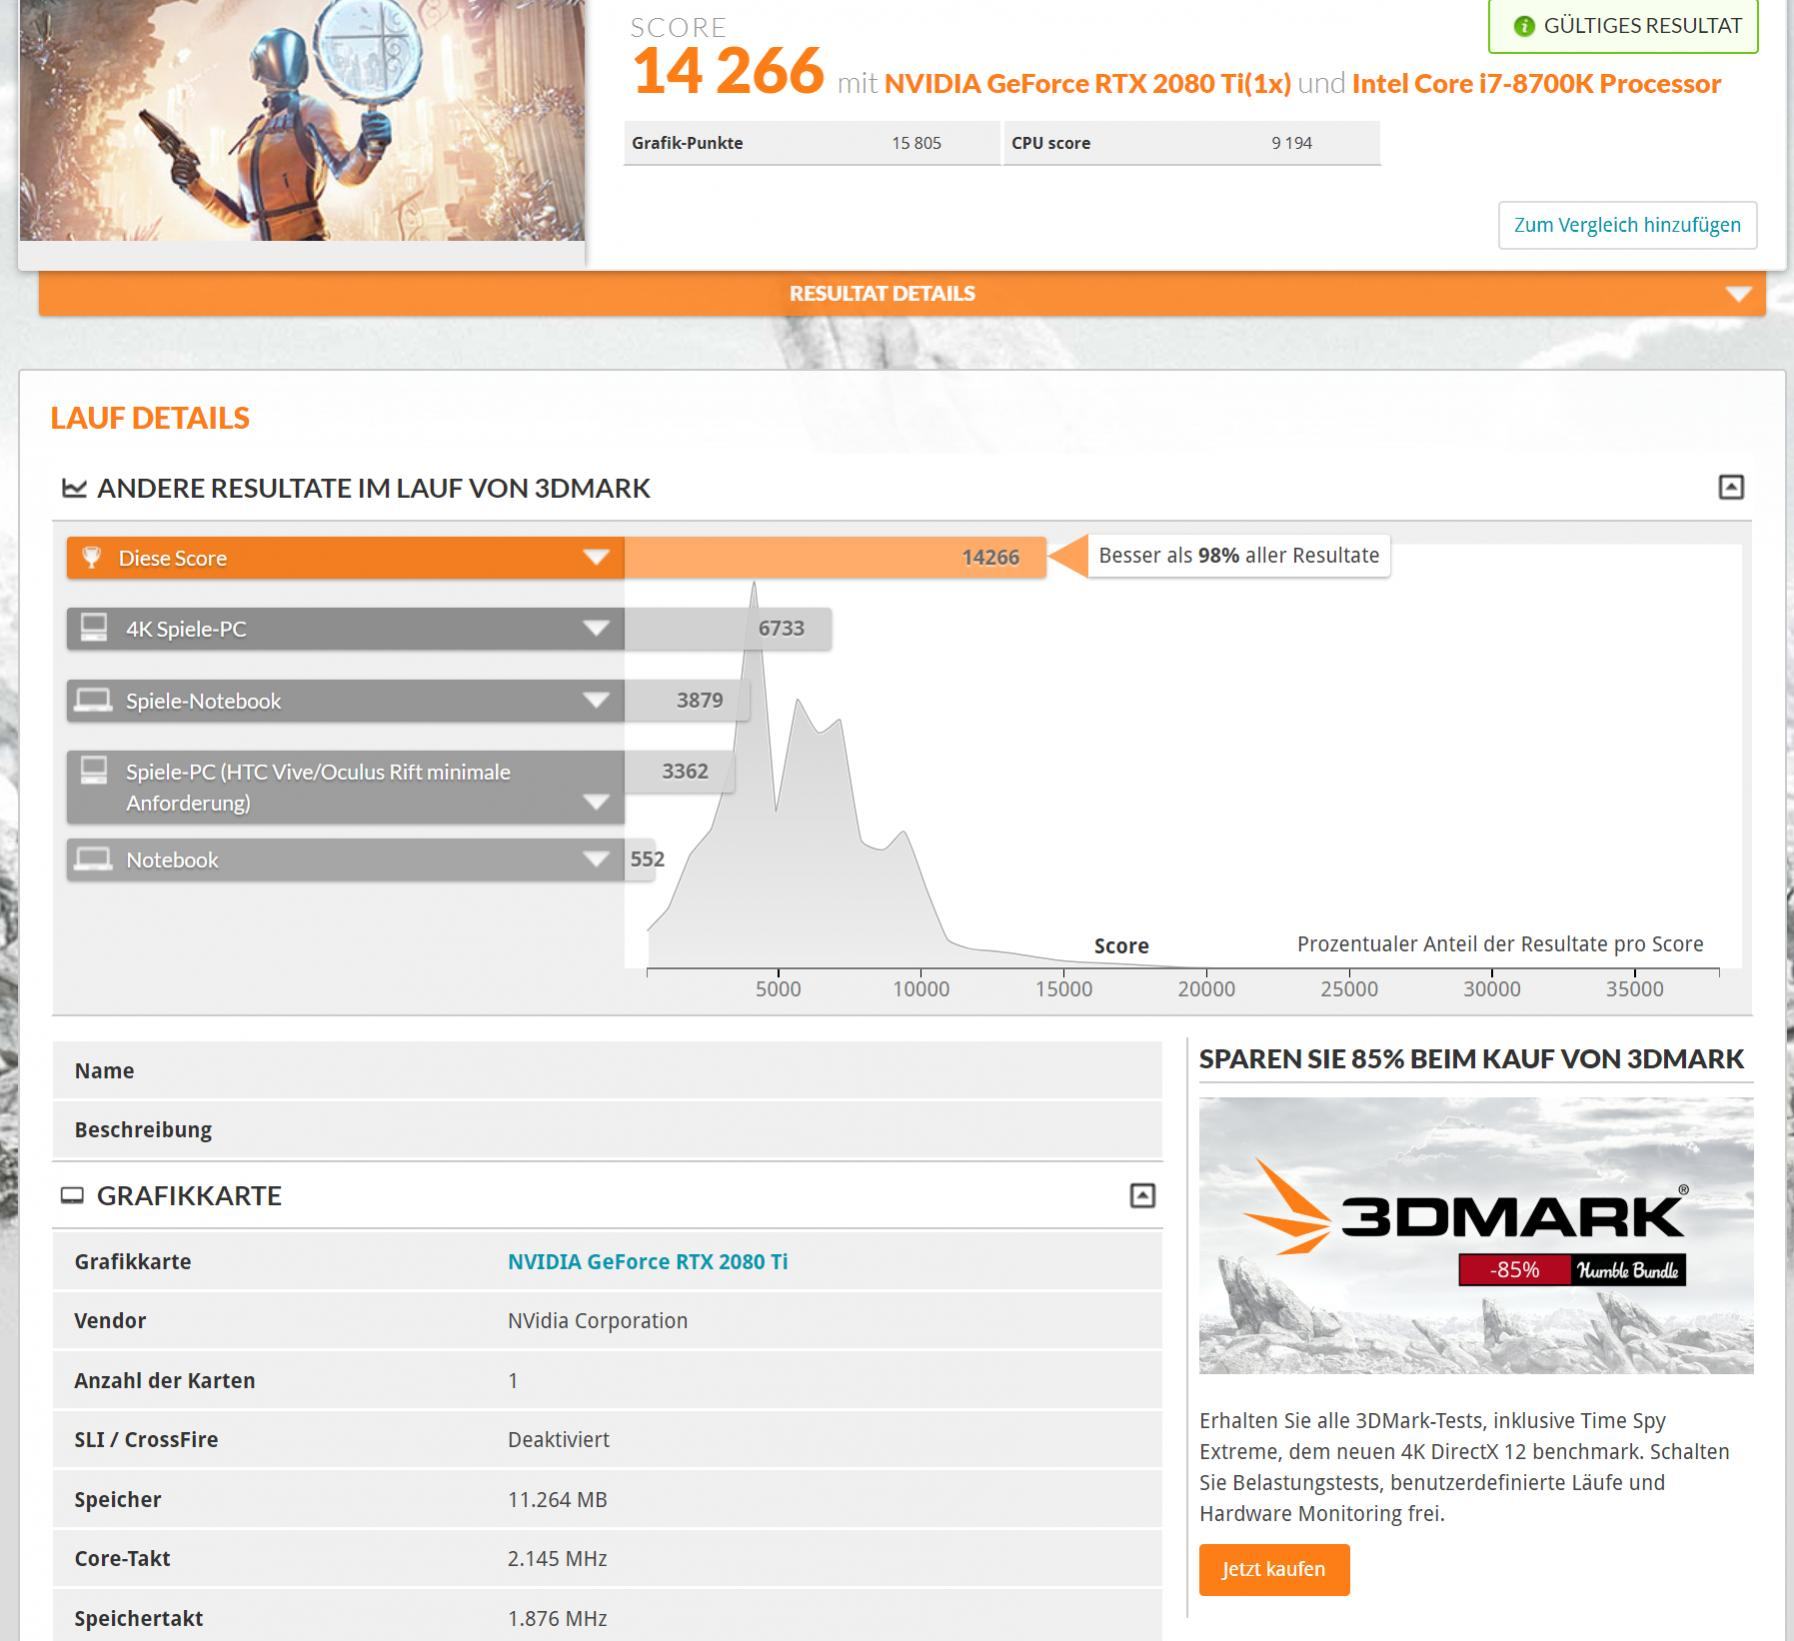Click the 14266 orange score bar

coord(835,557)
